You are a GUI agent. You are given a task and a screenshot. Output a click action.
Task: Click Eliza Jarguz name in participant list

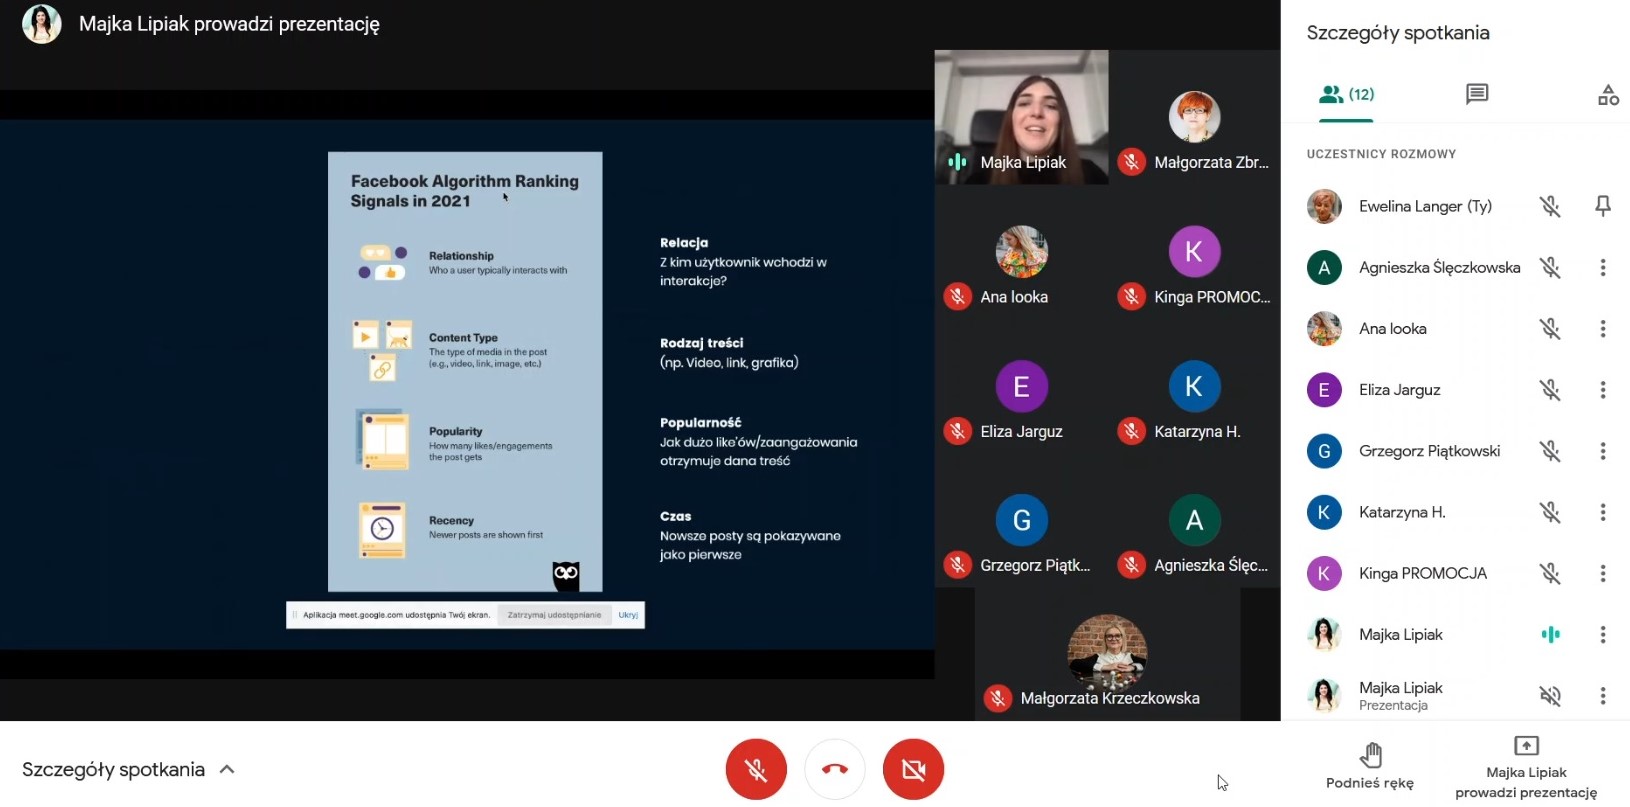tap(1400, 390)
